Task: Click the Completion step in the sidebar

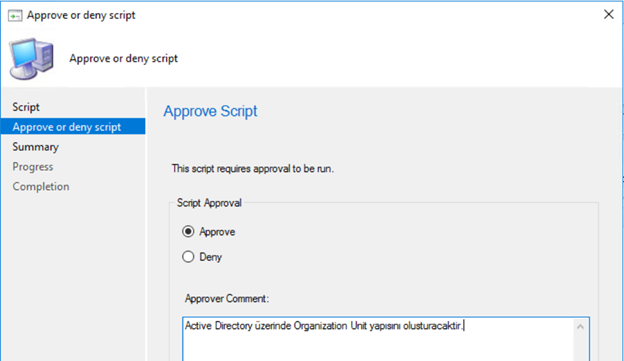Action: (41, 187)
